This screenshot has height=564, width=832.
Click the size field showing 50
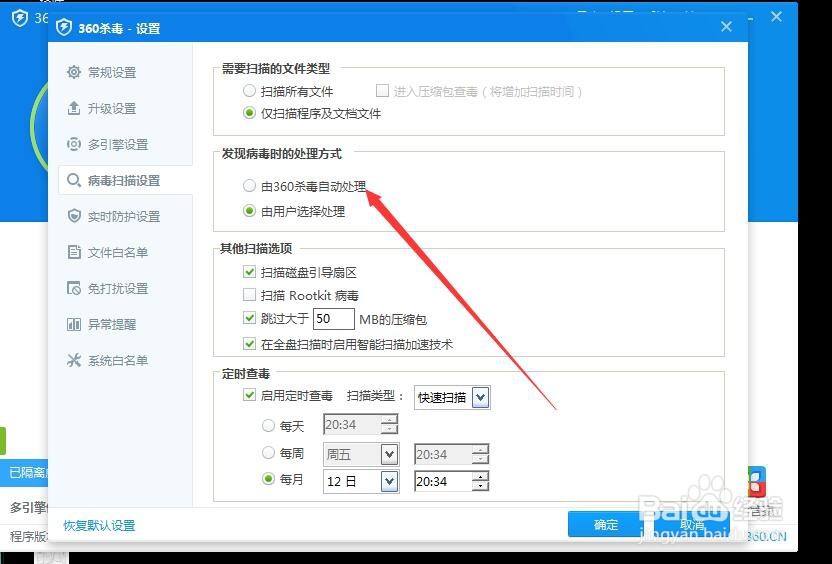point(333,319)
